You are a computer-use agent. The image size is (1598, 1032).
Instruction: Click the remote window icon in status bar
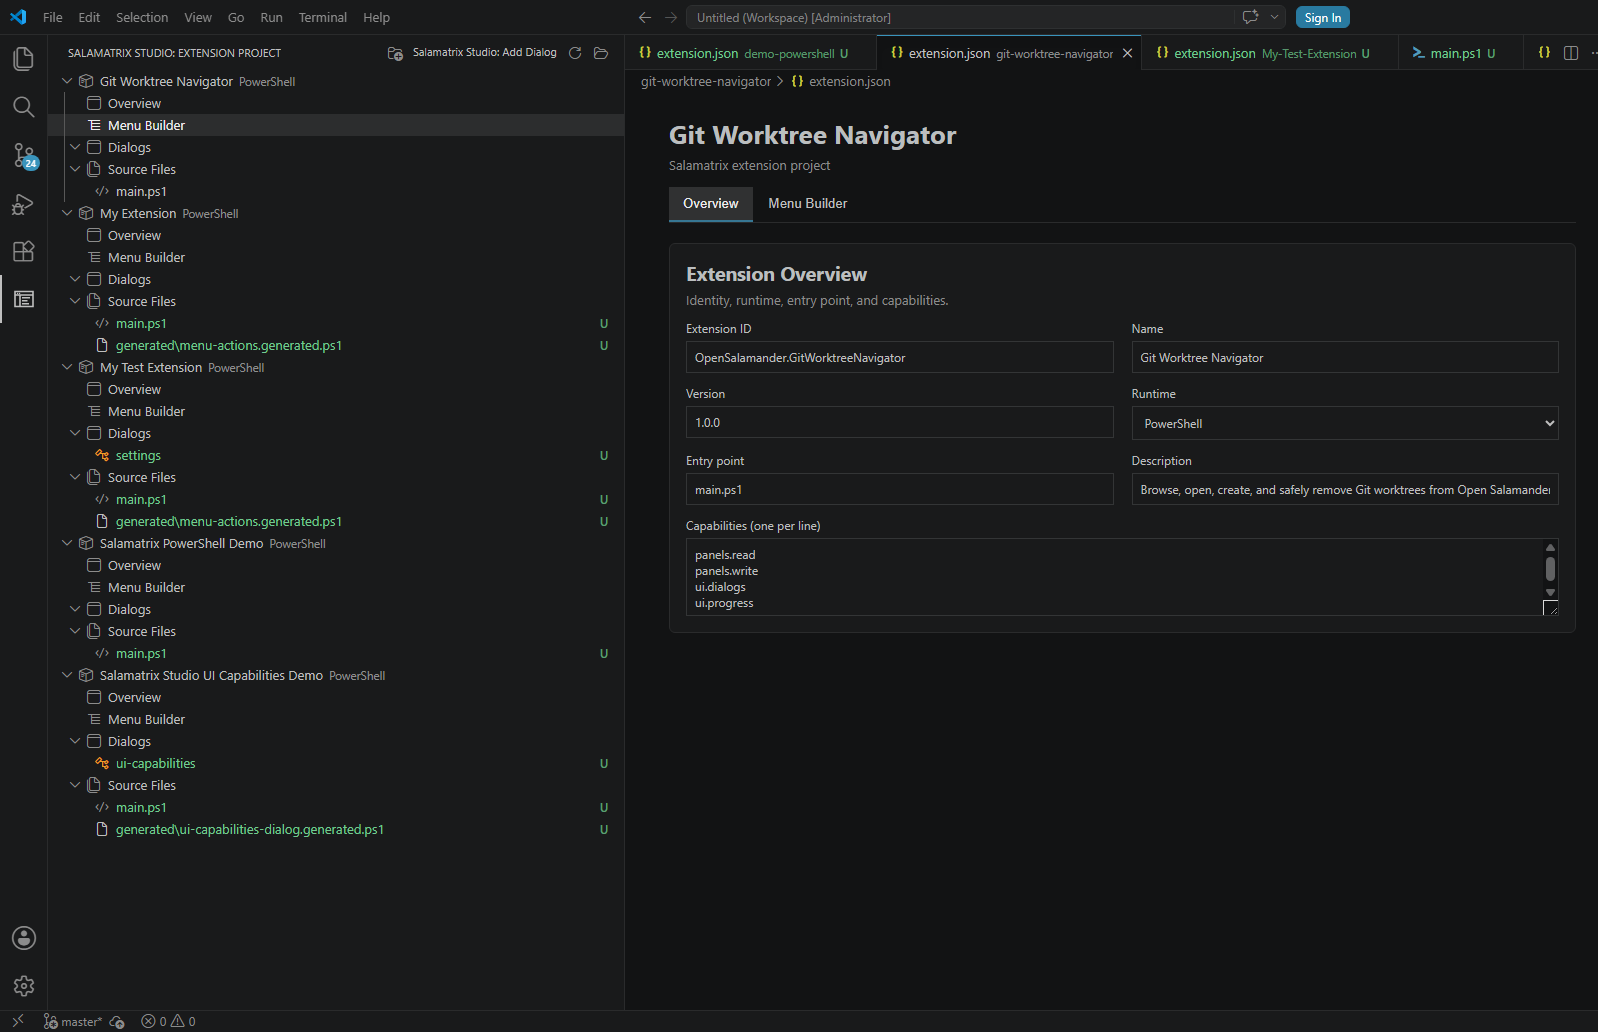pos(17,1021)
